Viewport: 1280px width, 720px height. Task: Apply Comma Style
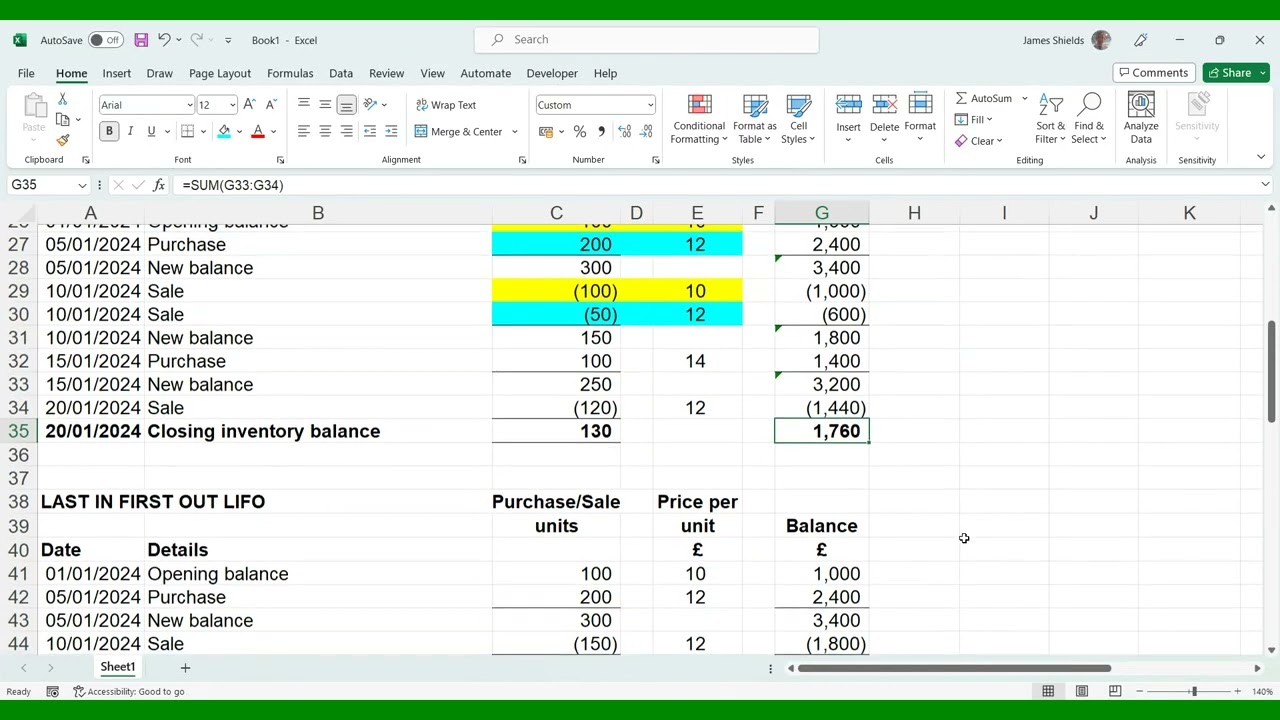(601, 131)
